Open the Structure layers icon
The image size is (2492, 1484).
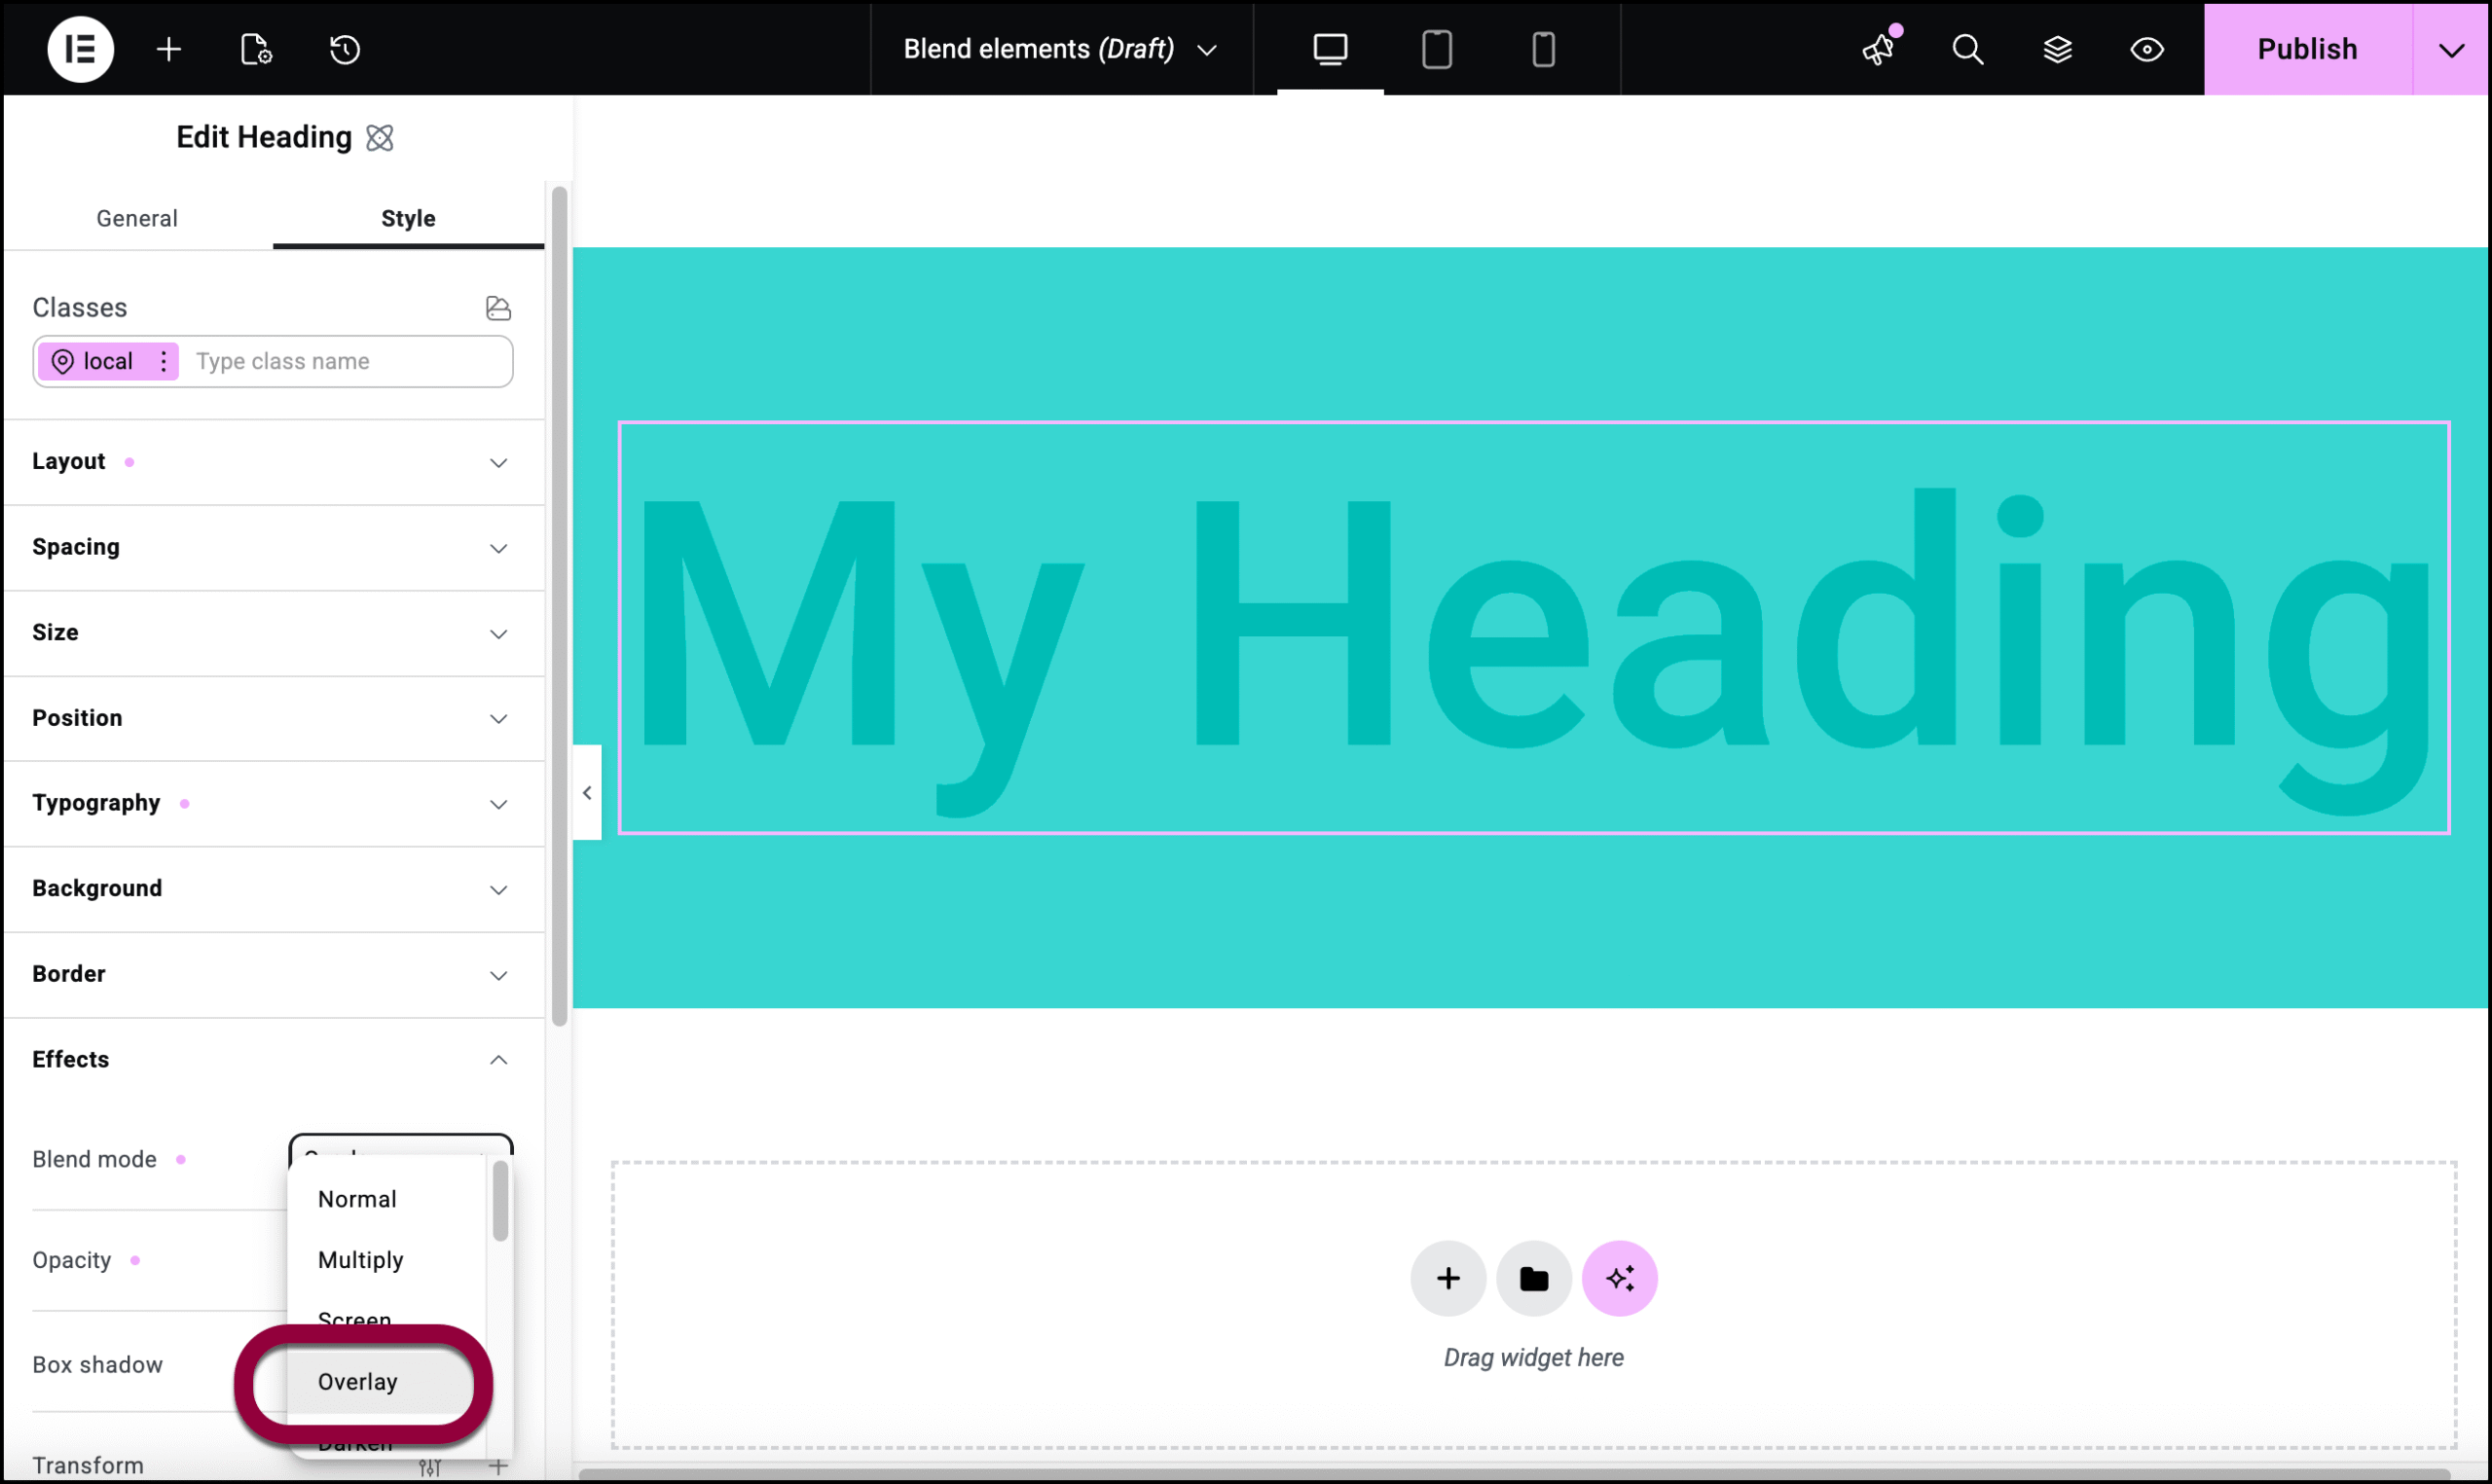[x=2057, y=49]
